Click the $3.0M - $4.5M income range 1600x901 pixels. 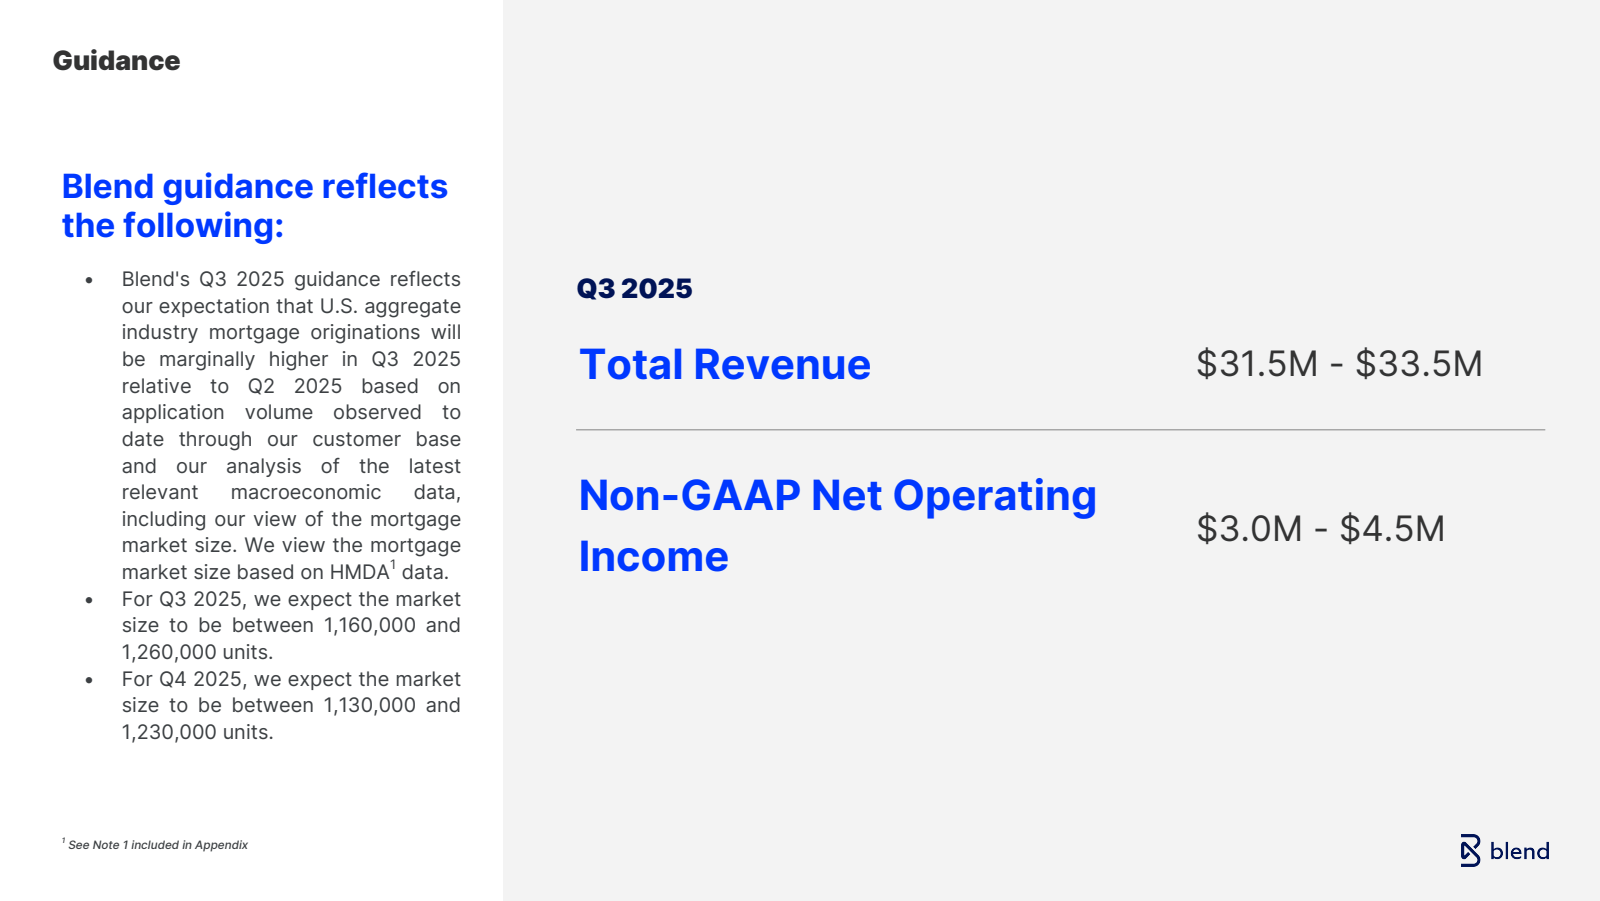pyautogui.click(x=1320, y=529)
